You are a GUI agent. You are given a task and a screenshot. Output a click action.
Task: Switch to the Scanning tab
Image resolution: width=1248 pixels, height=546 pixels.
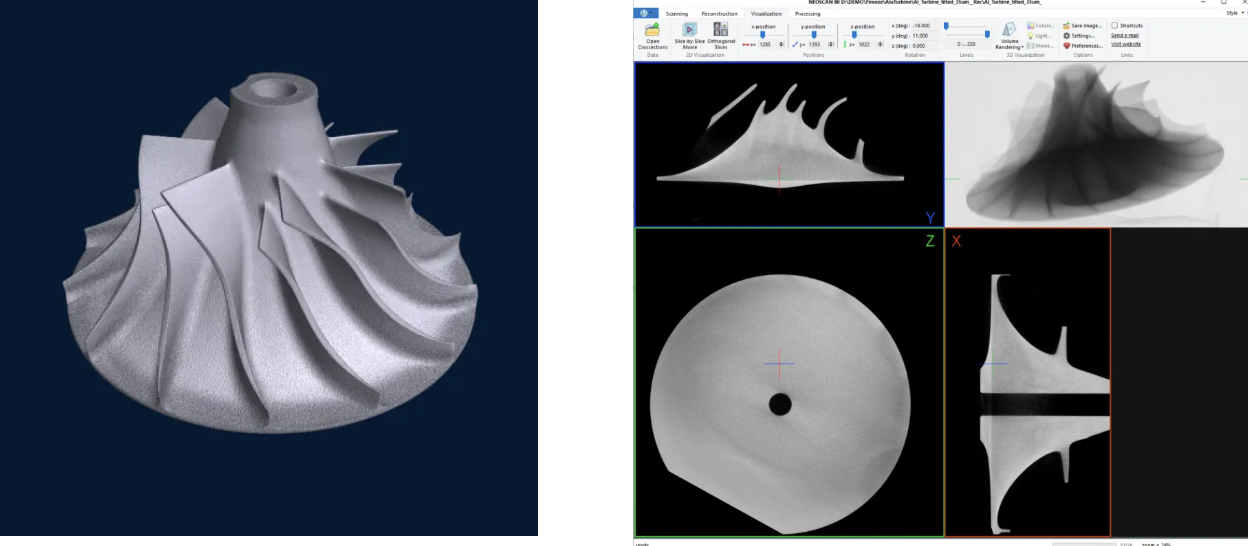click(x=677, y=14)
